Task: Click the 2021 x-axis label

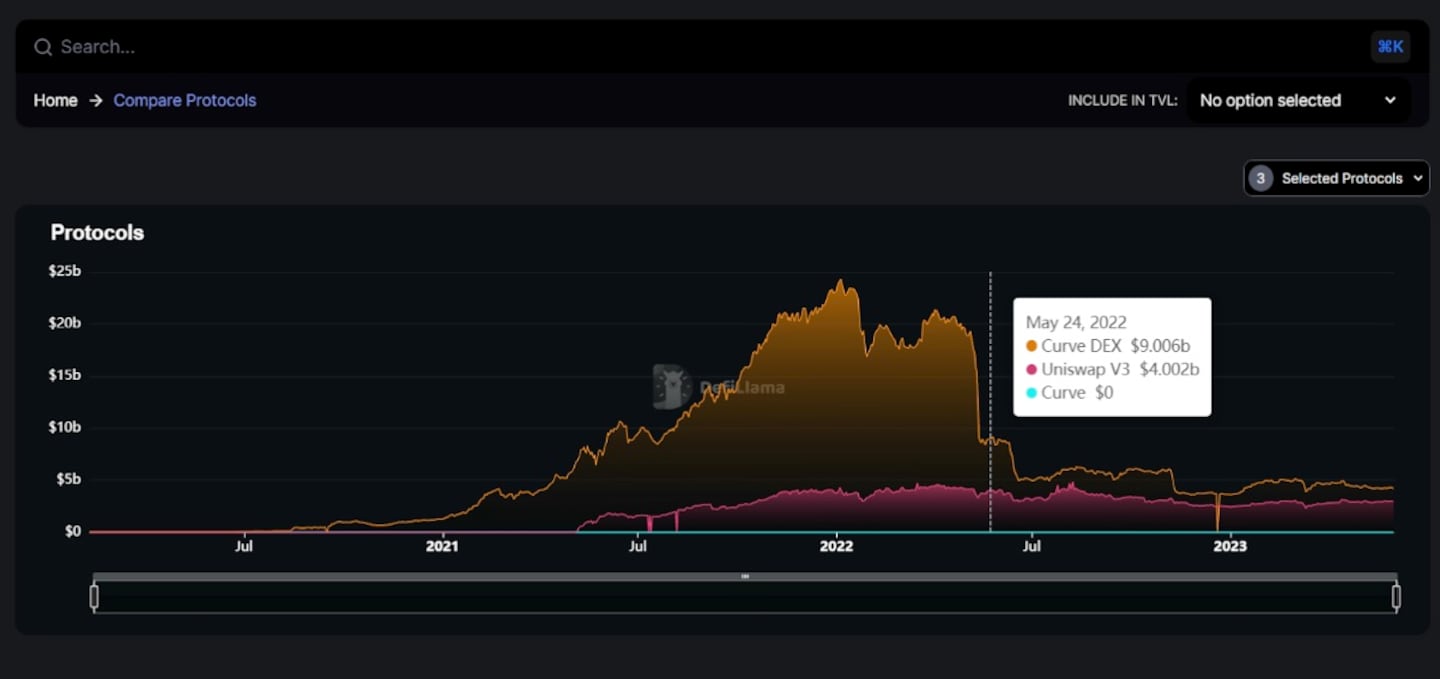Action: (x=441, y=547)
